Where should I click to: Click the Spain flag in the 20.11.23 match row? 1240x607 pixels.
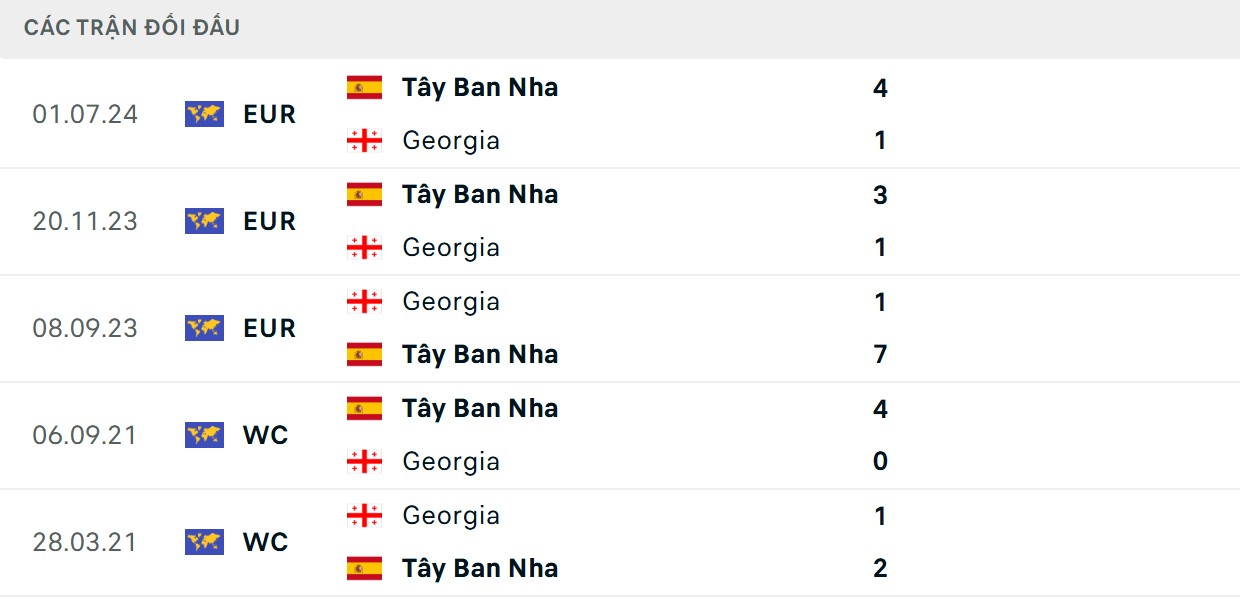pyautogui.click(x=364, y=194)
